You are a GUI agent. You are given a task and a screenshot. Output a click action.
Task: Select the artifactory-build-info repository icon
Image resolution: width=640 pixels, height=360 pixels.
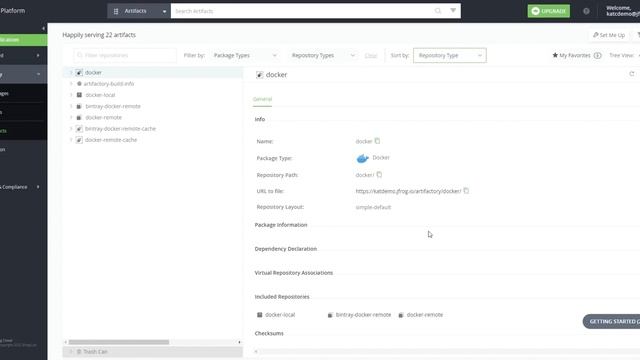pyautogui.click(x=79, y=84)
